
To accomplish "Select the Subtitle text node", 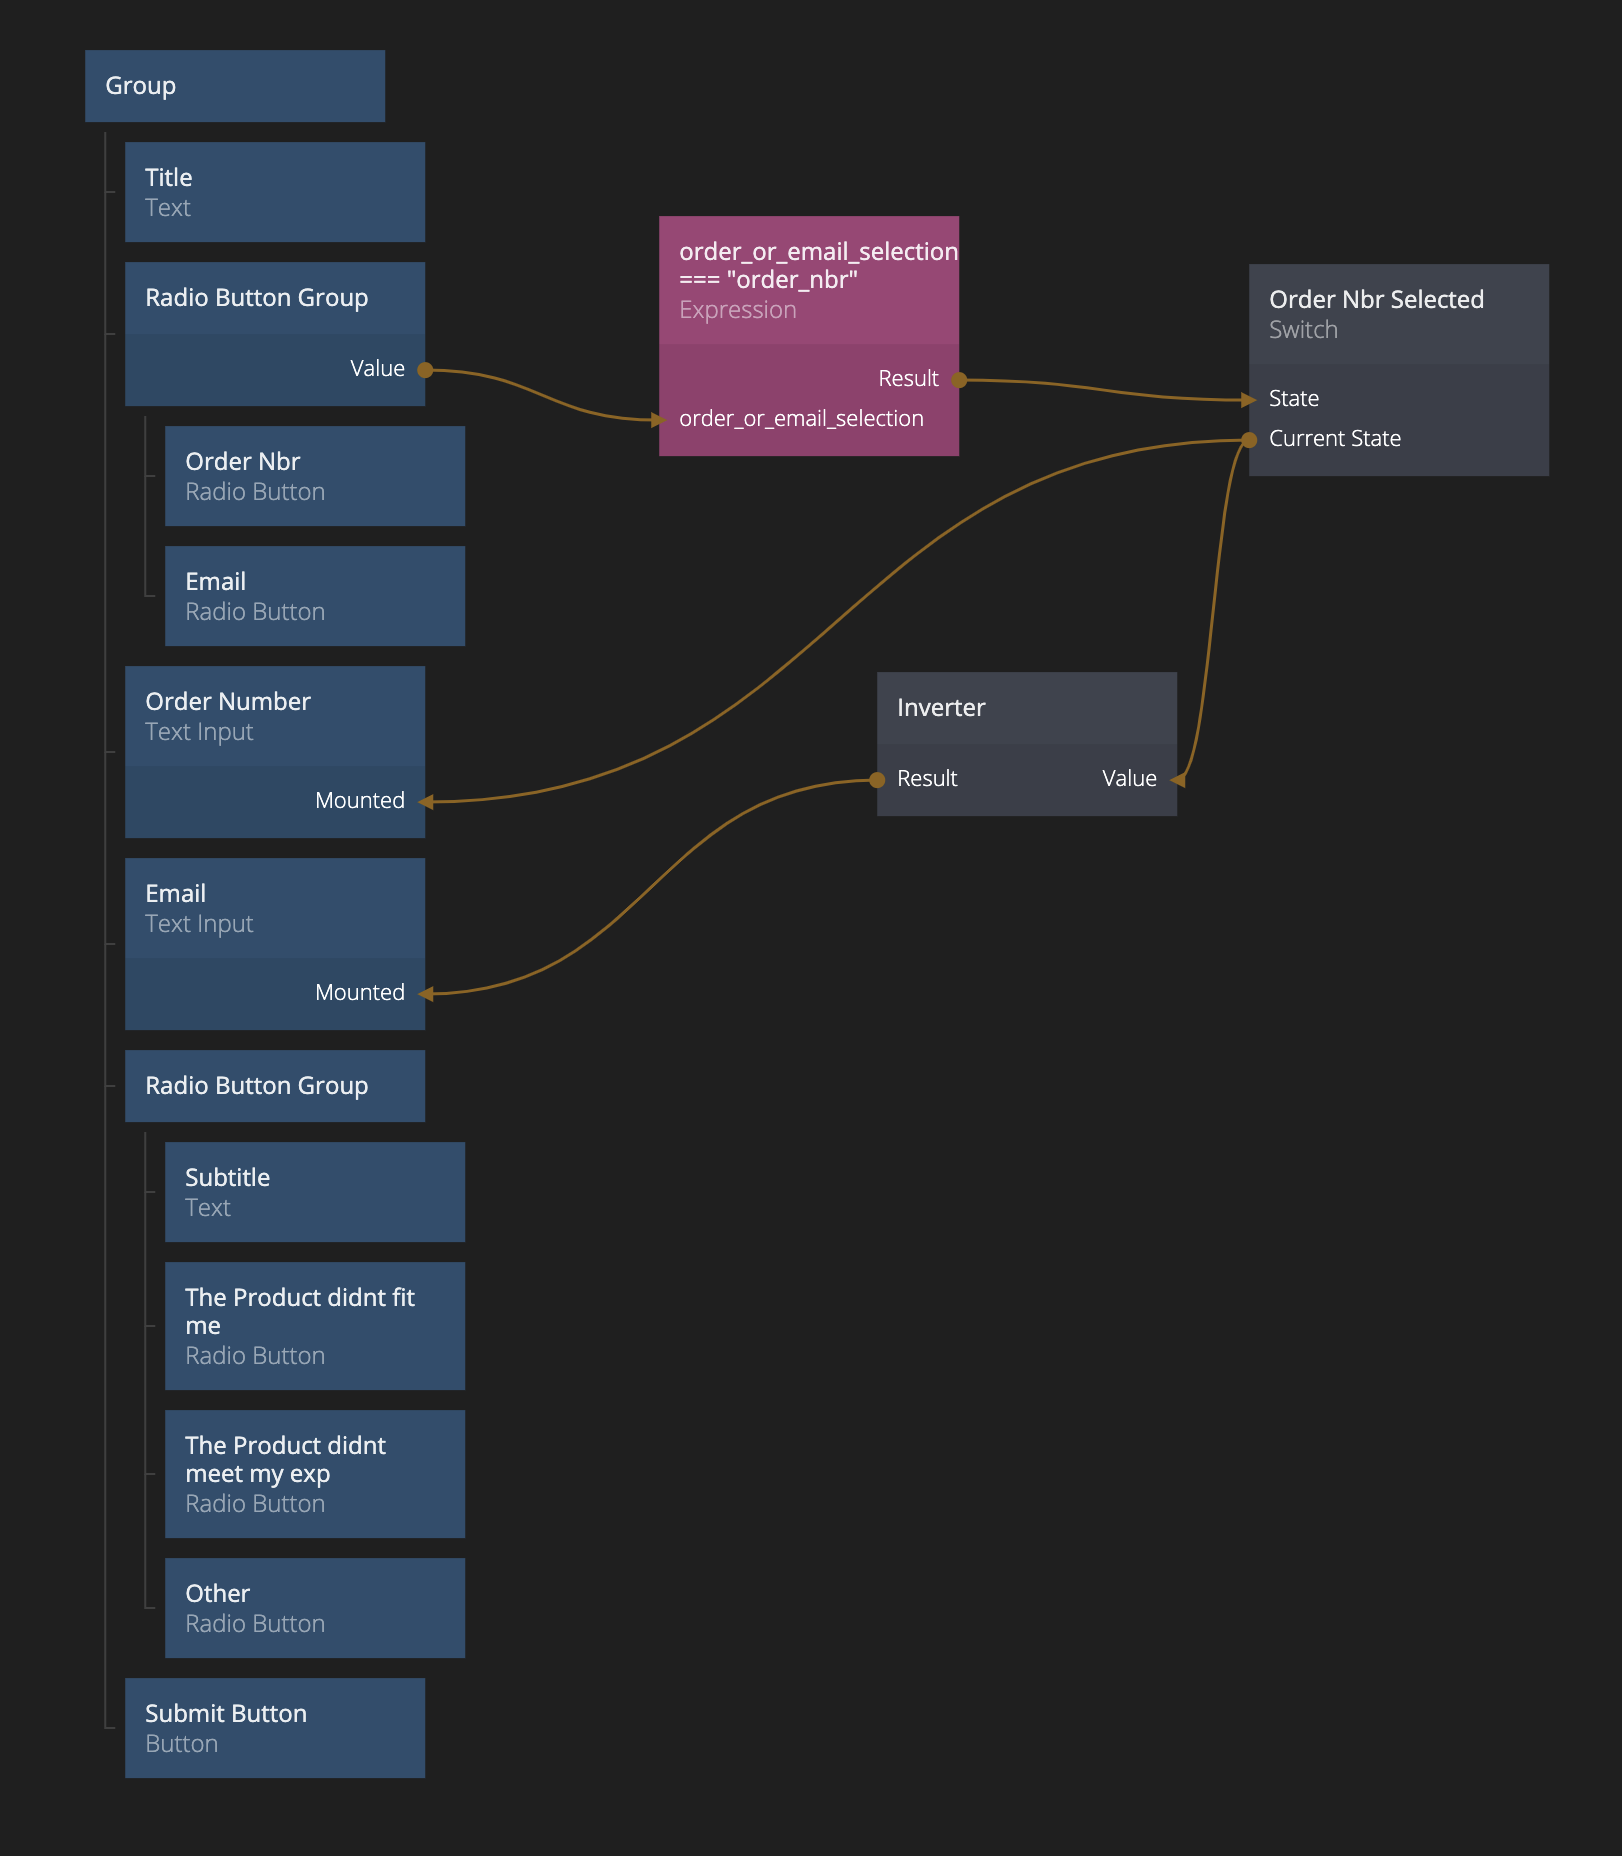I will coord(314,1192).
